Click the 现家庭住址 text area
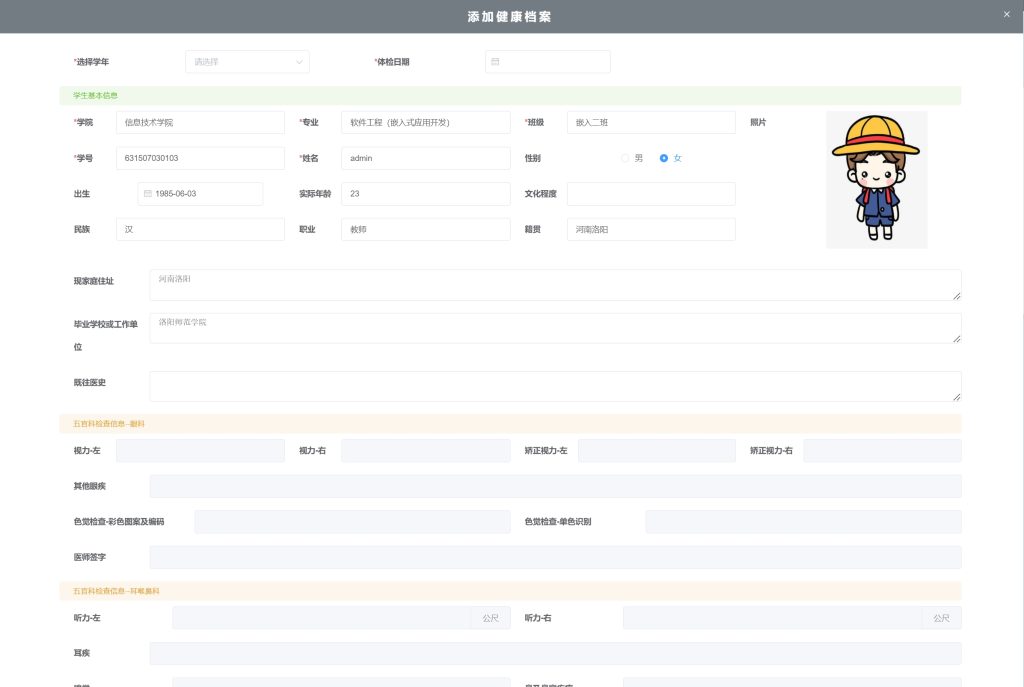Image resolution: width=1024 pixels, height=687 pixels. [555, 285]
